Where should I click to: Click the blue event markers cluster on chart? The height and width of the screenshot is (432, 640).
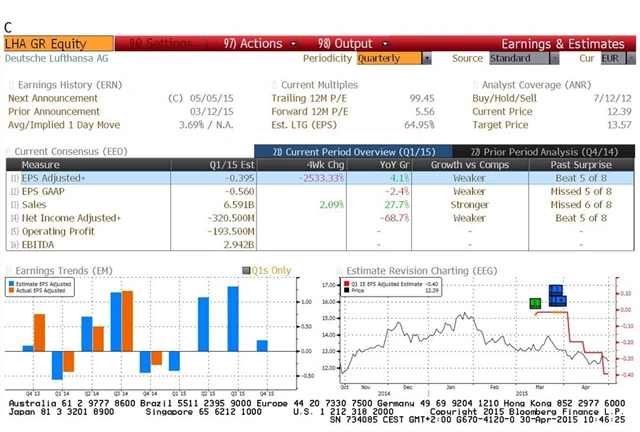(557, 296)
